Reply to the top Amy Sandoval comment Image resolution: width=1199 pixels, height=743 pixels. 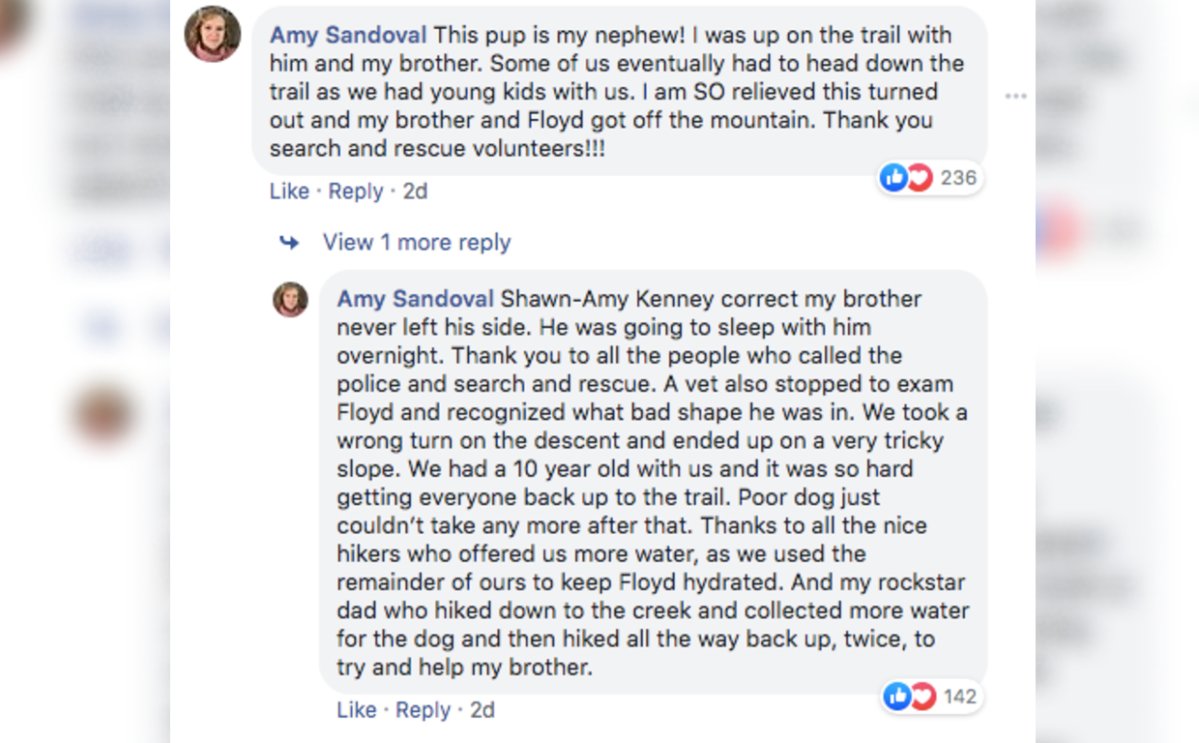[355, 191]
